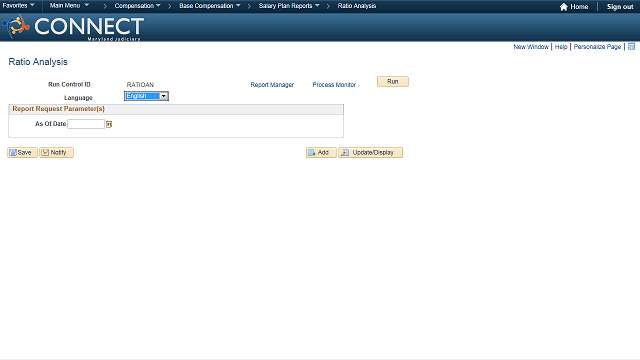Click the Add button
The height and width of the screenshot is (360, 640).
[x=321, y=153]
